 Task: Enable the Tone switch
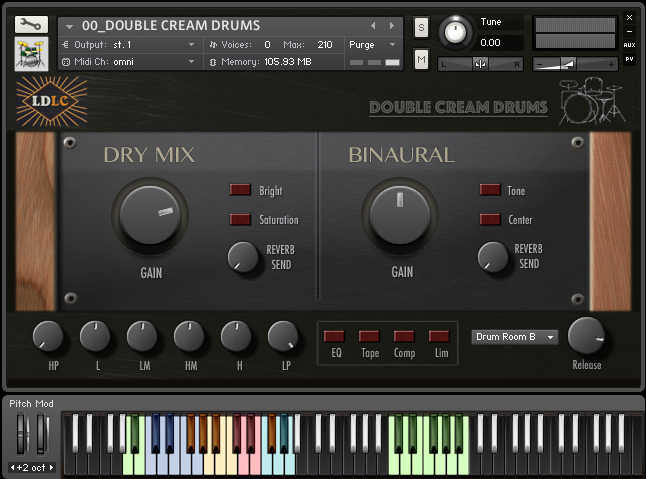(490, 189)
